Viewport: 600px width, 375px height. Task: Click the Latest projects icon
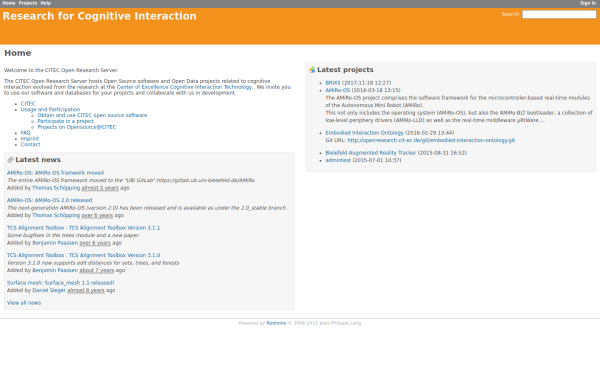(312, 70)
